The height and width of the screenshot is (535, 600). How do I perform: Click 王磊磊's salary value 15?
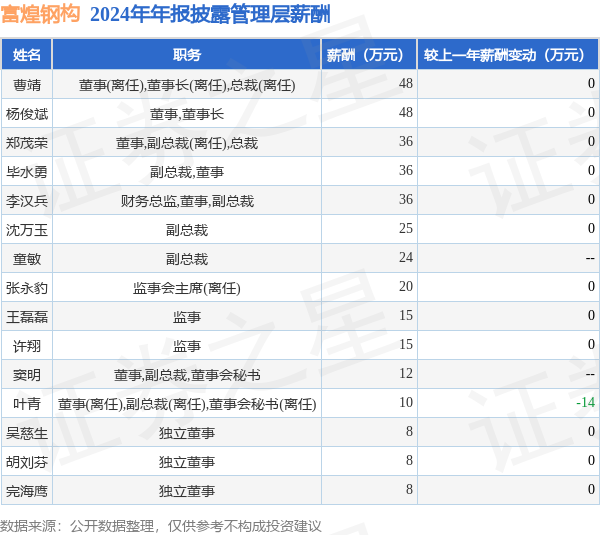pyautogui.click(x=406, y=315)
